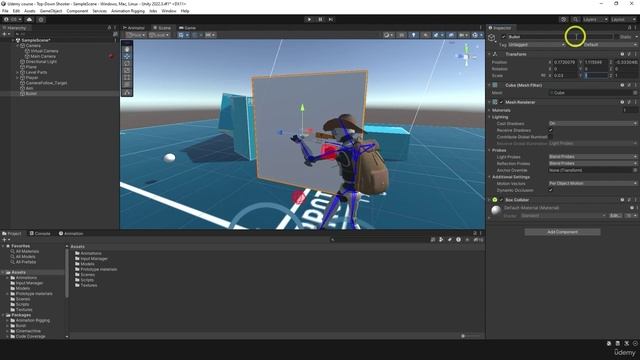Screen dimensions: 640x360
Task: Open the Tag dropdown showing Untagged
Action: pyautogui.click(x=536, y=44)
